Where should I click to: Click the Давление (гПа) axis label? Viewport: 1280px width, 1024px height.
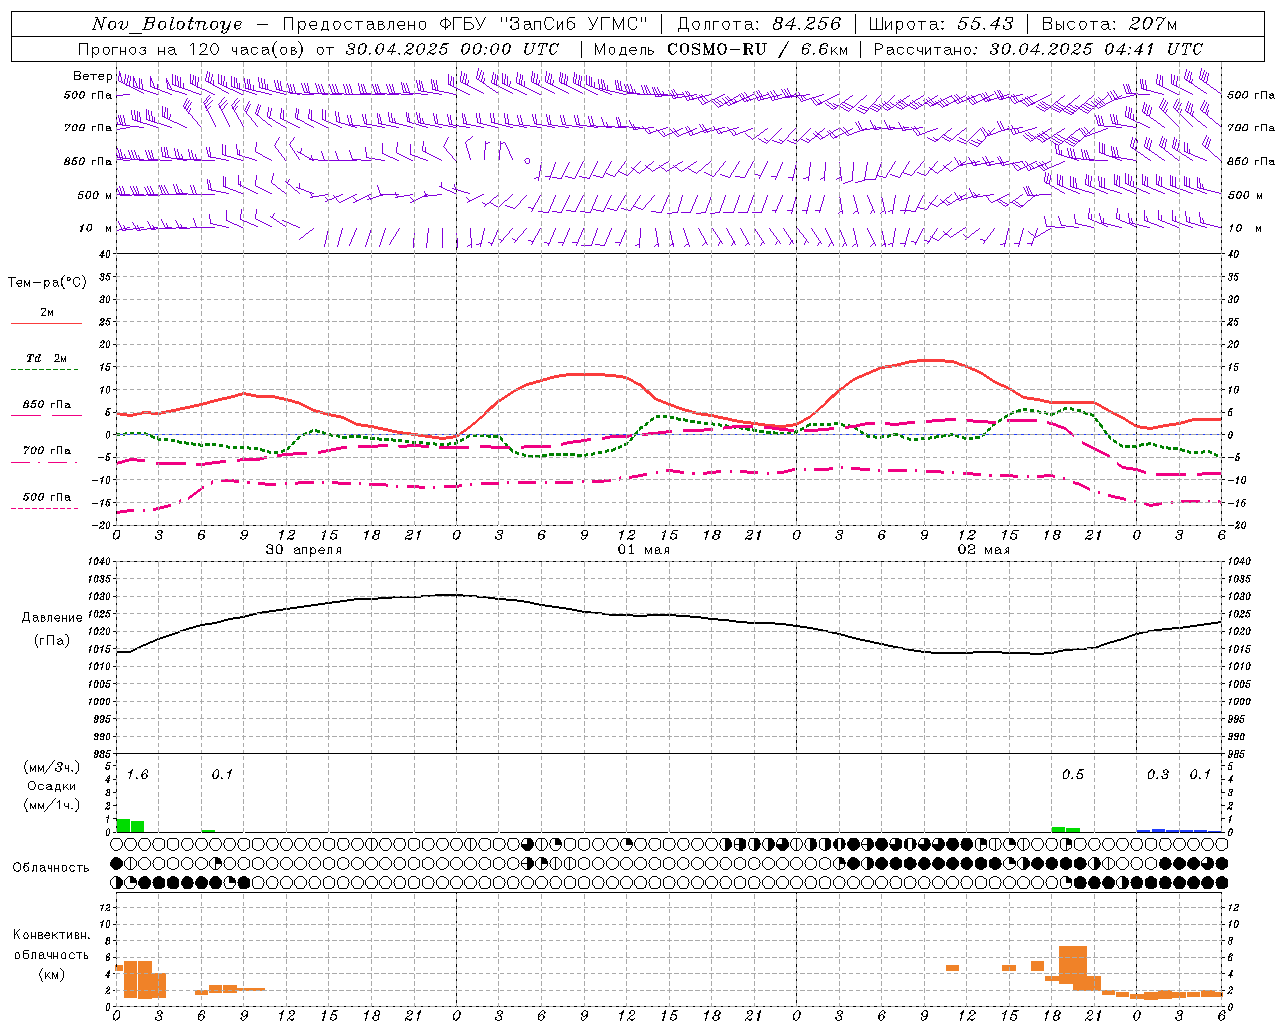[51, 629]
